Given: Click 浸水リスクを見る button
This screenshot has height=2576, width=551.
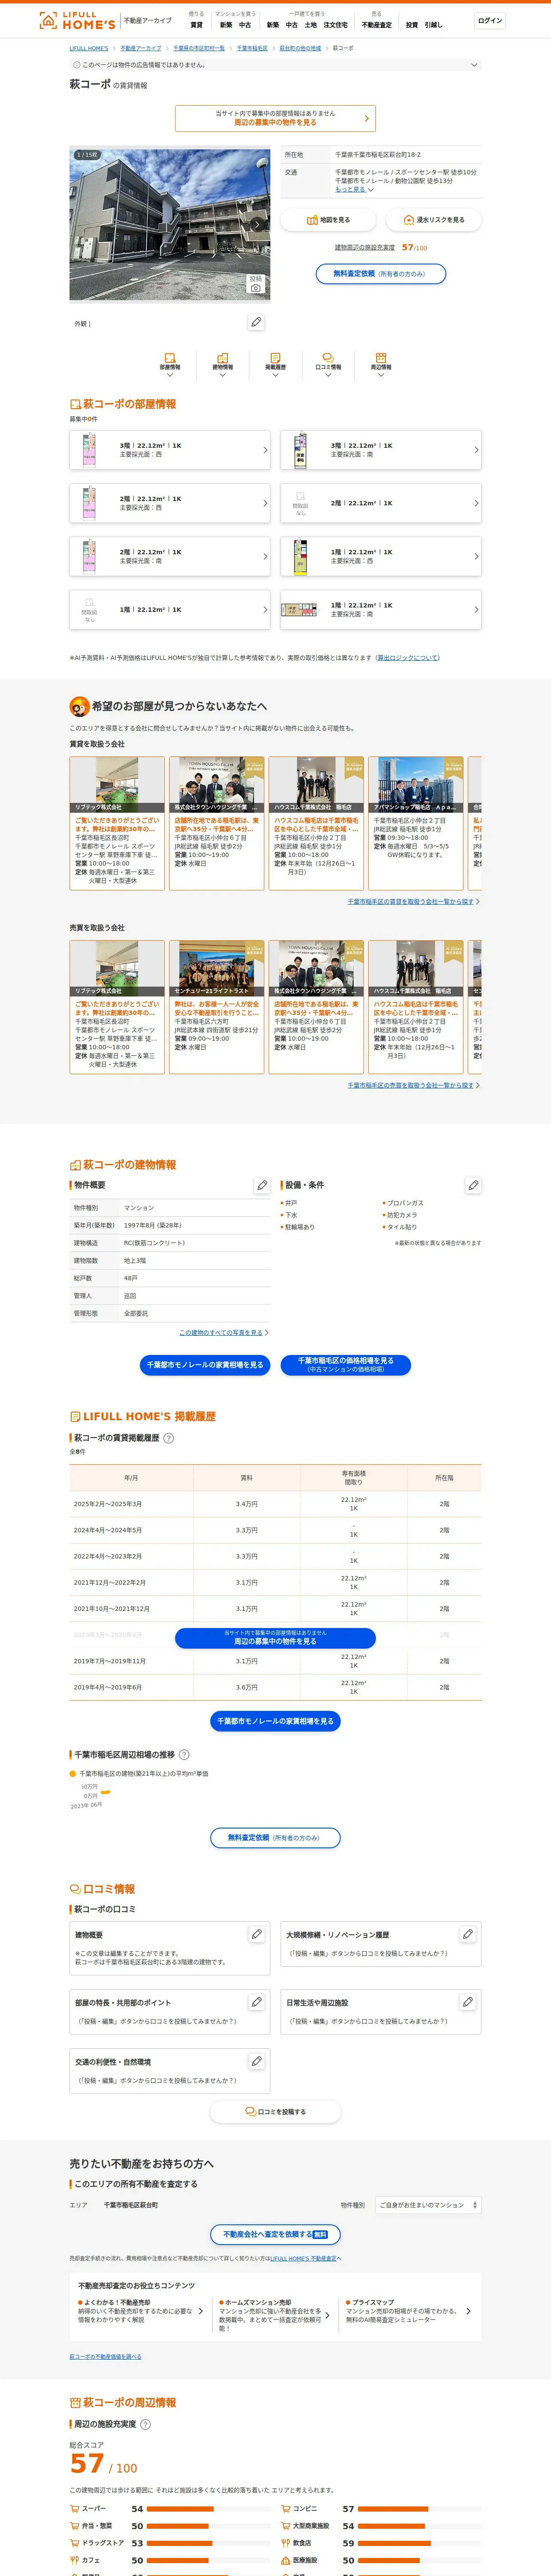Looking at the screenshot, I should (x=434, y=220).
